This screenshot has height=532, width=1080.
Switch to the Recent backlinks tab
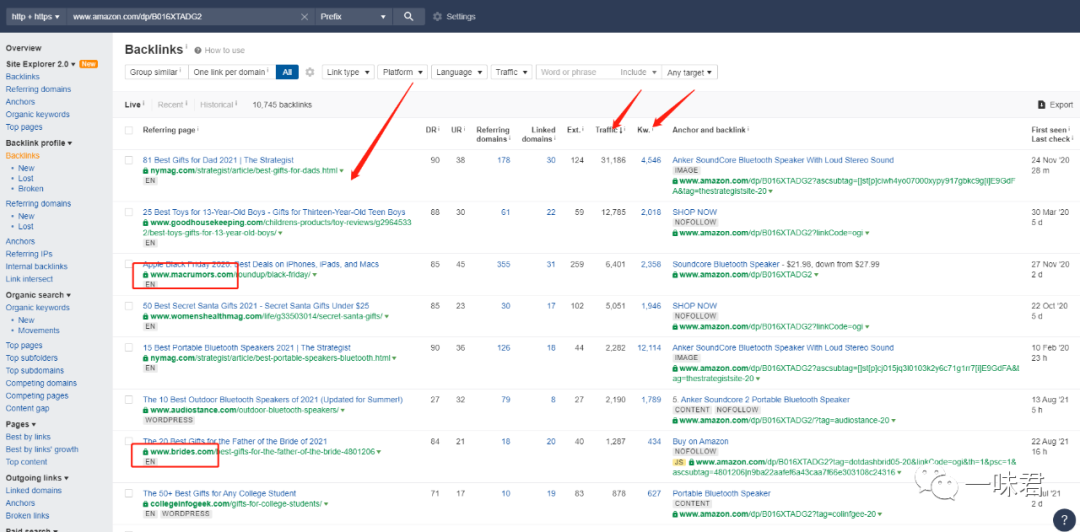(170, 105)
